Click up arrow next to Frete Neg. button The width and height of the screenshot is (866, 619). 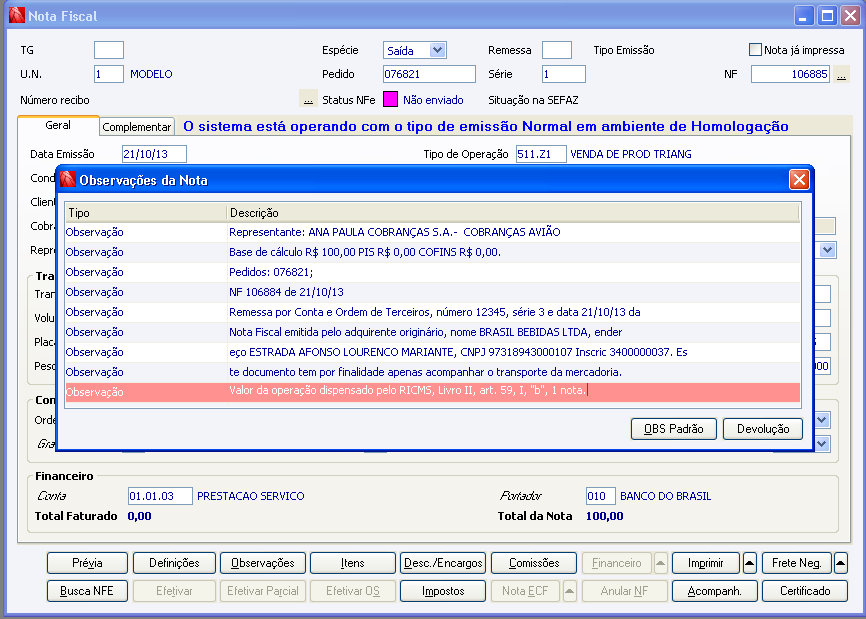pyautogui.click(x=841, y=563)
